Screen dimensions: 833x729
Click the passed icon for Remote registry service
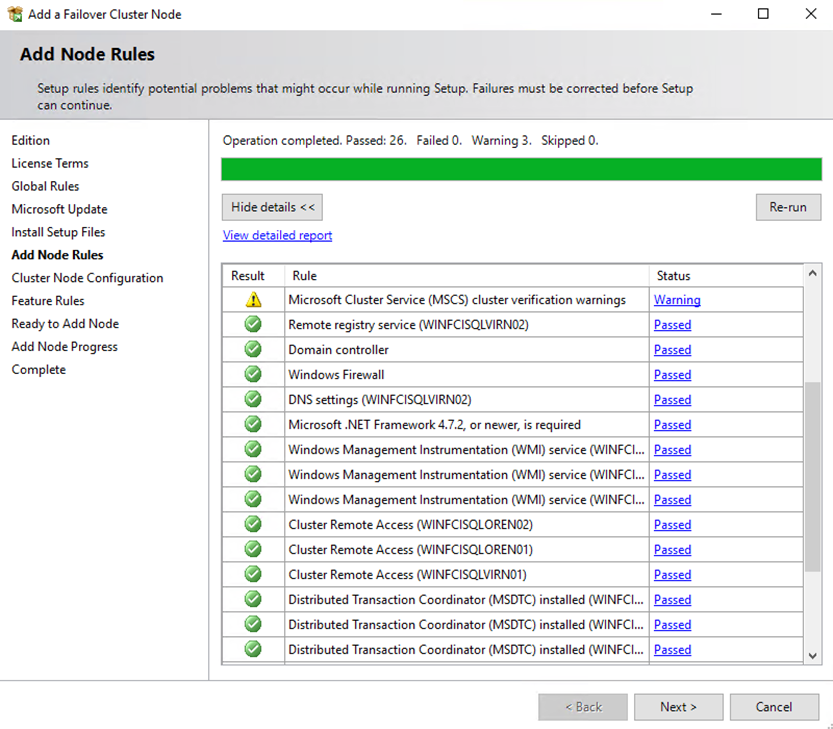point(253,324)
